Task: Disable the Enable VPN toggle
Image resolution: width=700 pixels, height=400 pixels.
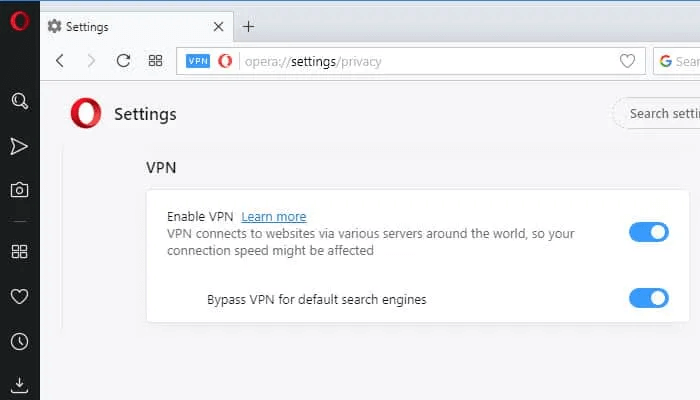Action: [x=648, y=232]
